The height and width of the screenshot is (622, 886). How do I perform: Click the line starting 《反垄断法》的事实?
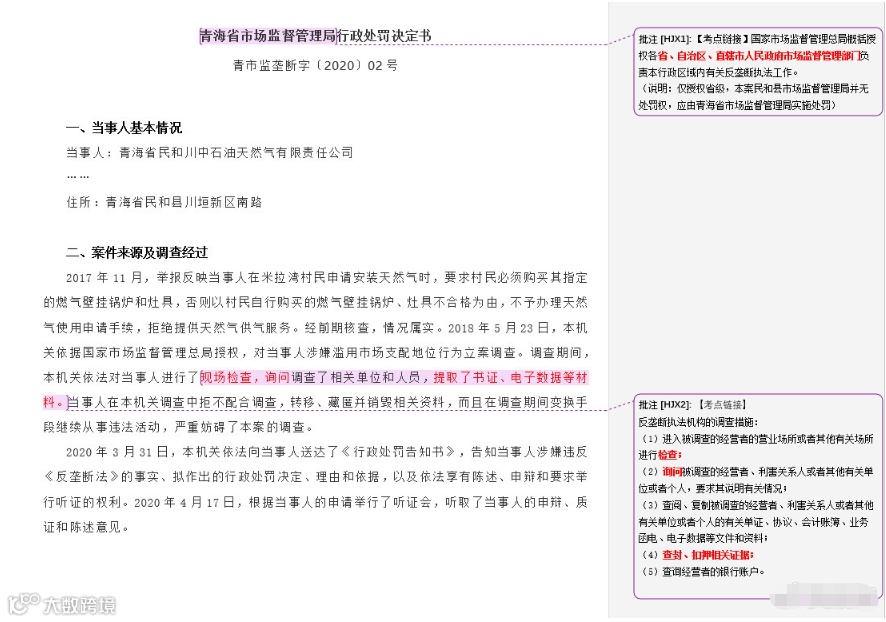[316, 477]
